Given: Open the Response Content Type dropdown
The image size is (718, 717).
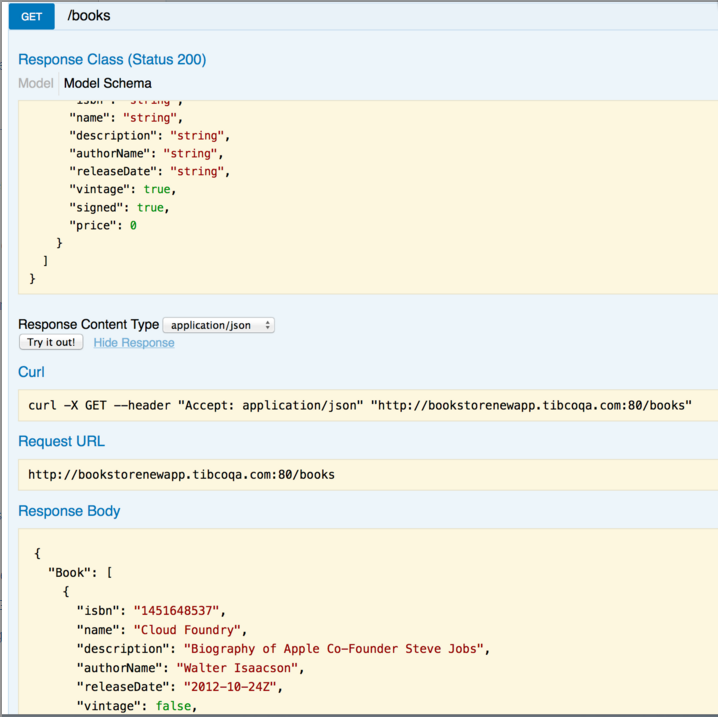Looking at the screenshot, I should coord(218,325).
